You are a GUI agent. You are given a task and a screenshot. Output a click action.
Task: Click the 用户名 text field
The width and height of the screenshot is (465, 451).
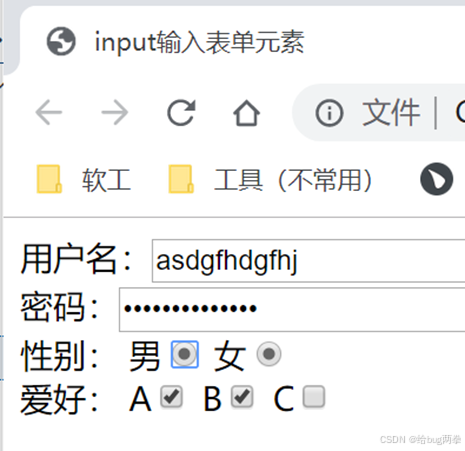[x=308, y=261]
